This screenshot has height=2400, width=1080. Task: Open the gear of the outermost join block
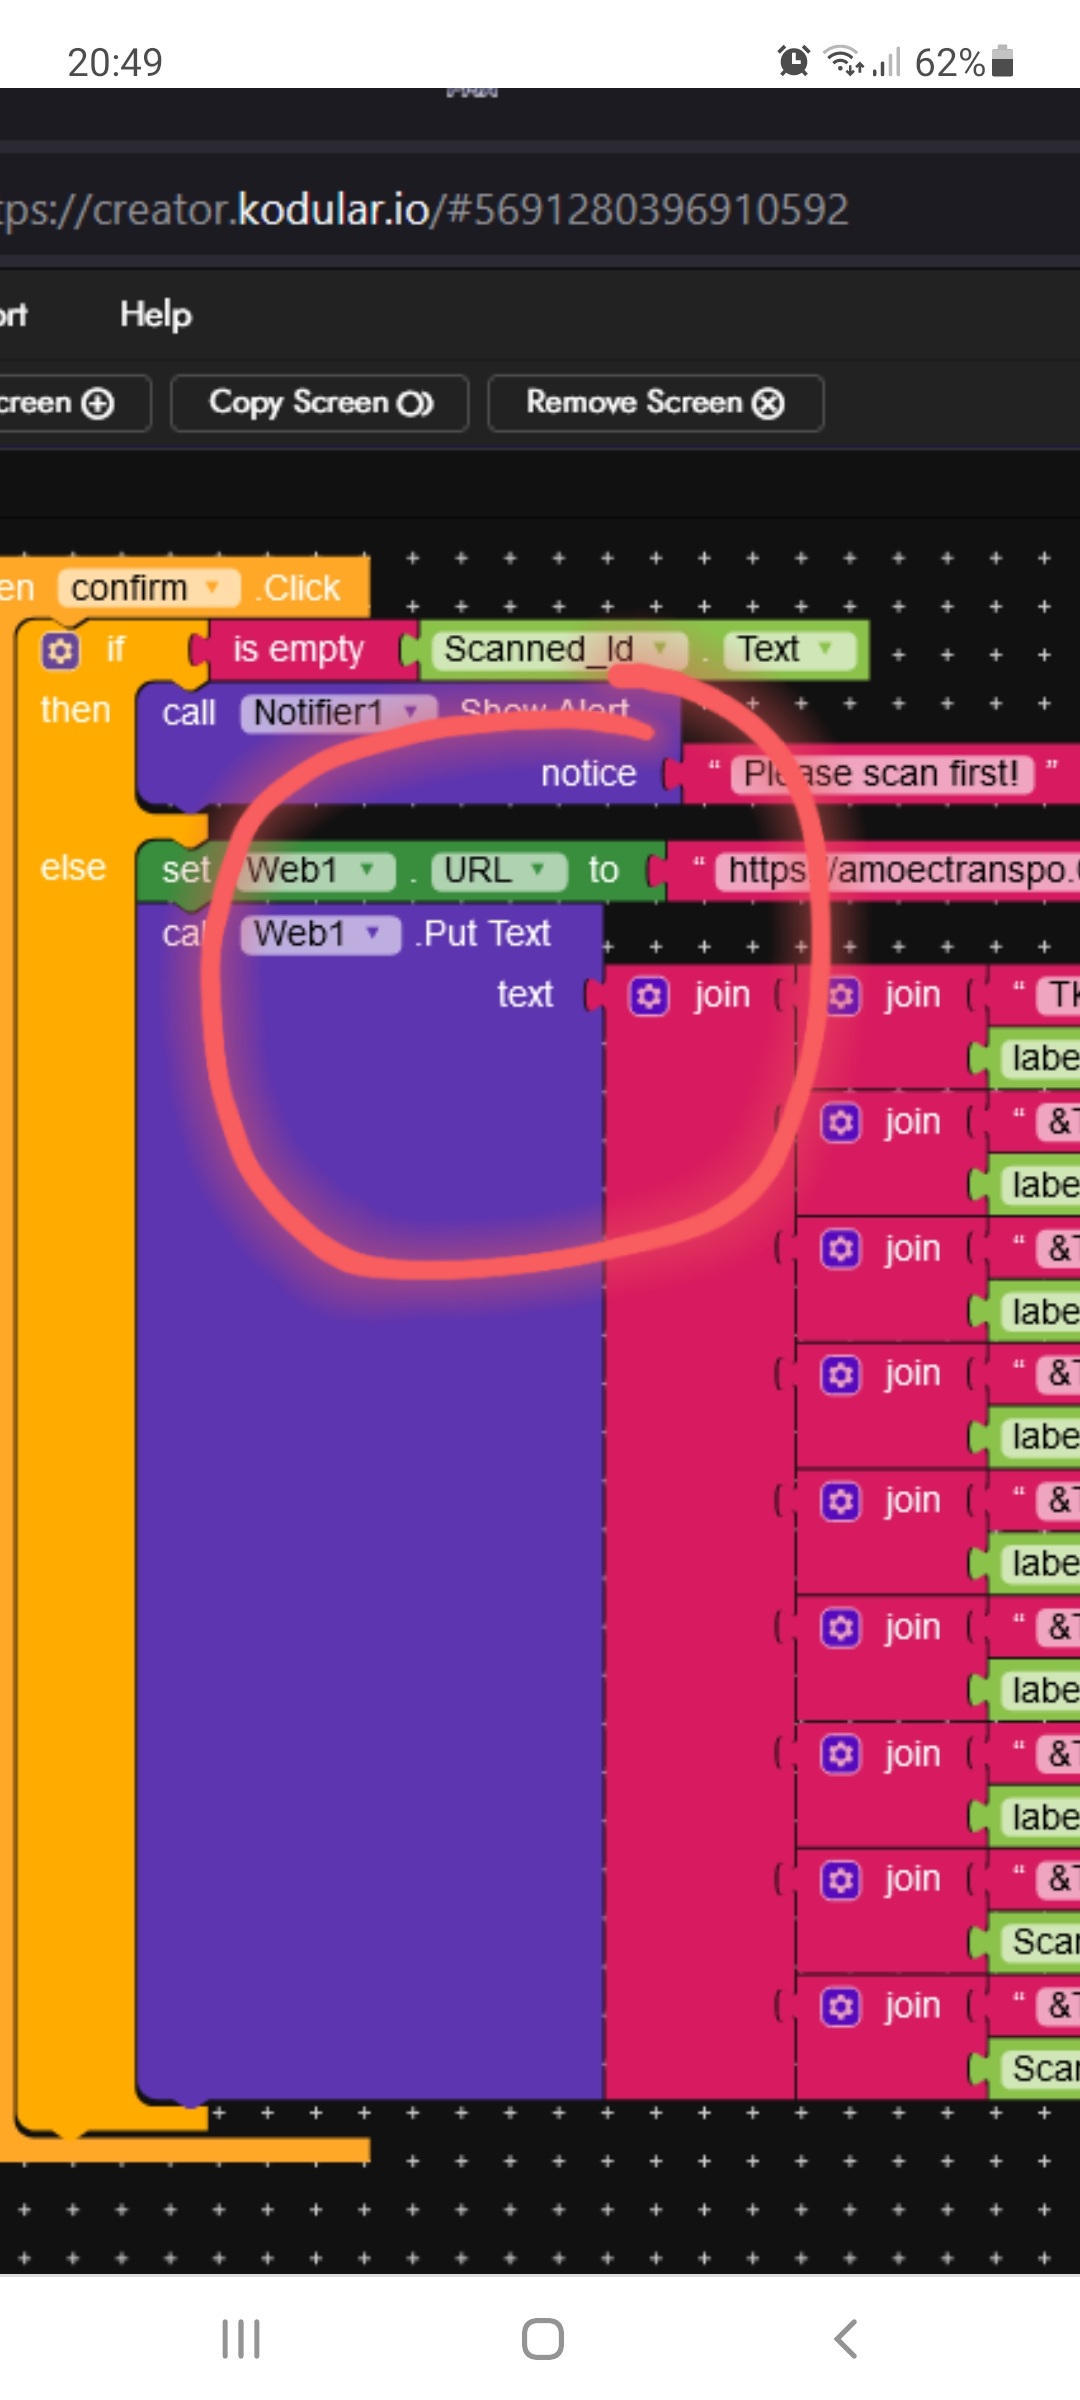649,996
